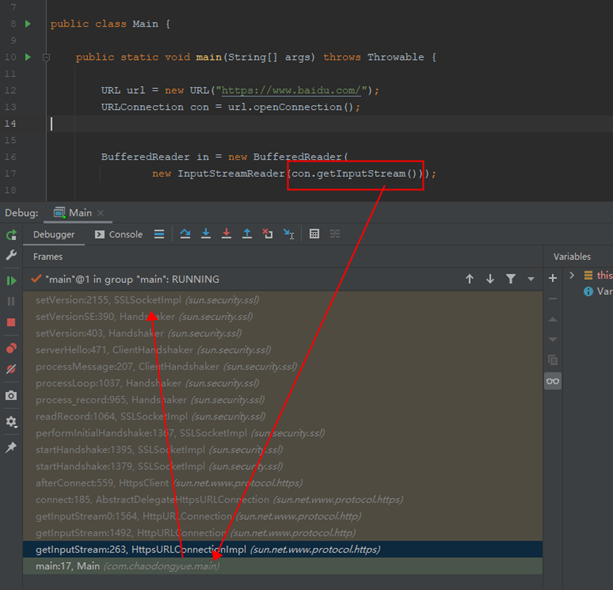Screen dimensions: 613x590
Task: Expand the 'this' variable node
Action: pyautogui.click(x=572, y=275)
